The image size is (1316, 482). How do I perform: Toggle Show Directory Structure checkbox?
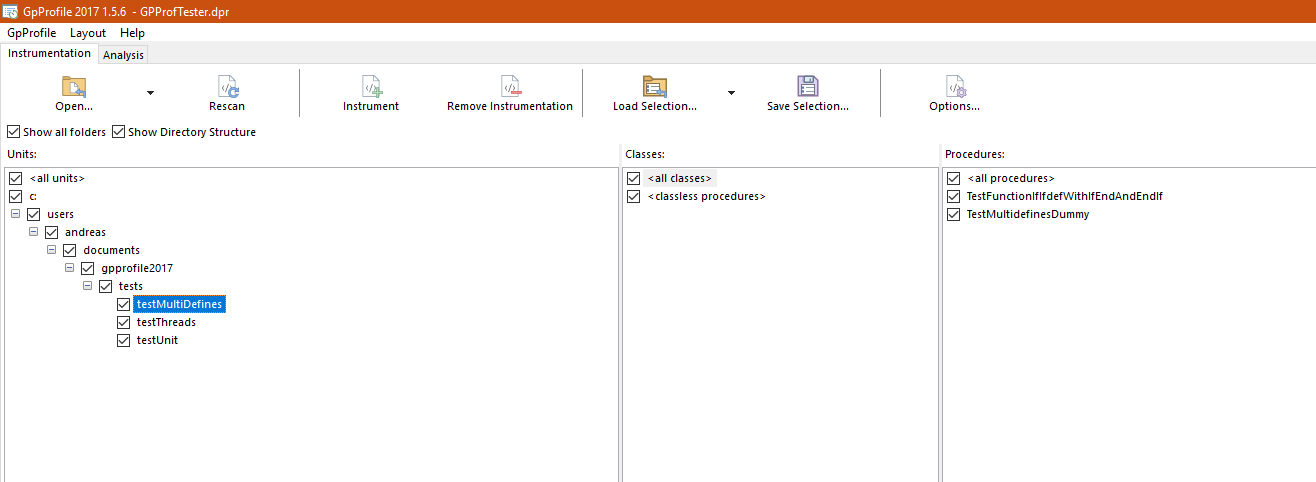coord(119,132)
